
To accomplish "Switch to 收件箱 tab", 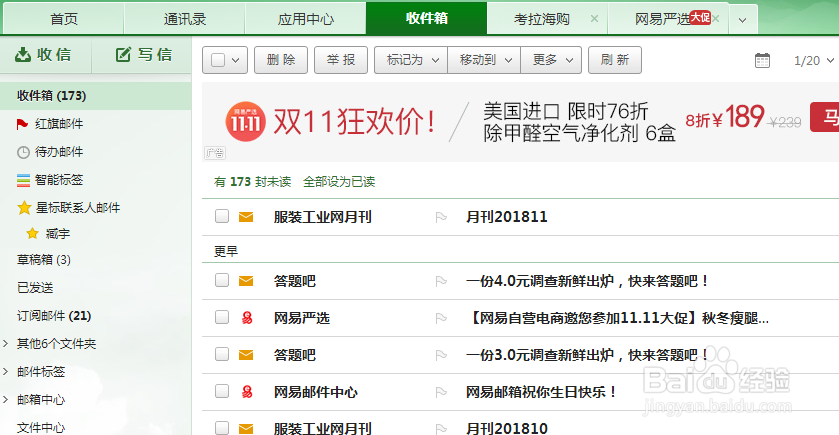I will click(x=426, y=18).
